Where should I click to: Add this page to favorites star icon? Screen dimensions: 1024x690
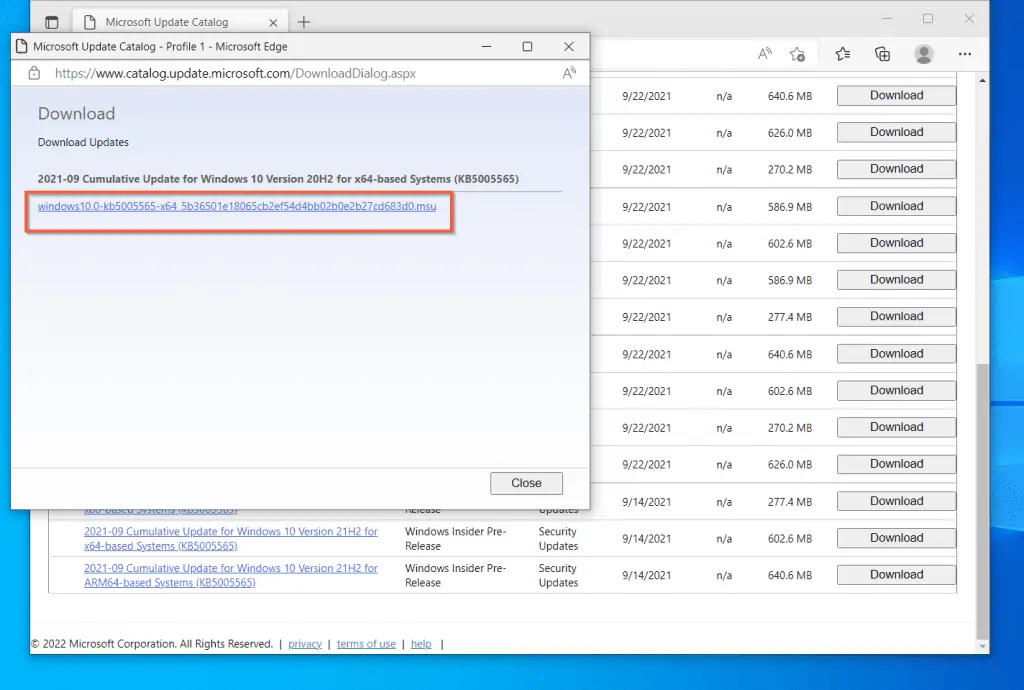point(797,54)
